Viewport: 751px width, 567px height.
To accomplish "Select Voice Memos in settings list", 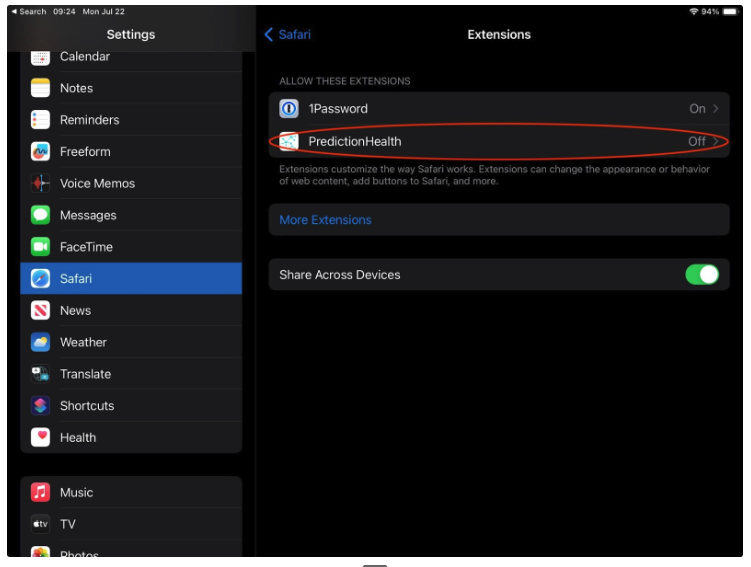I will click(x=131, y=183).
